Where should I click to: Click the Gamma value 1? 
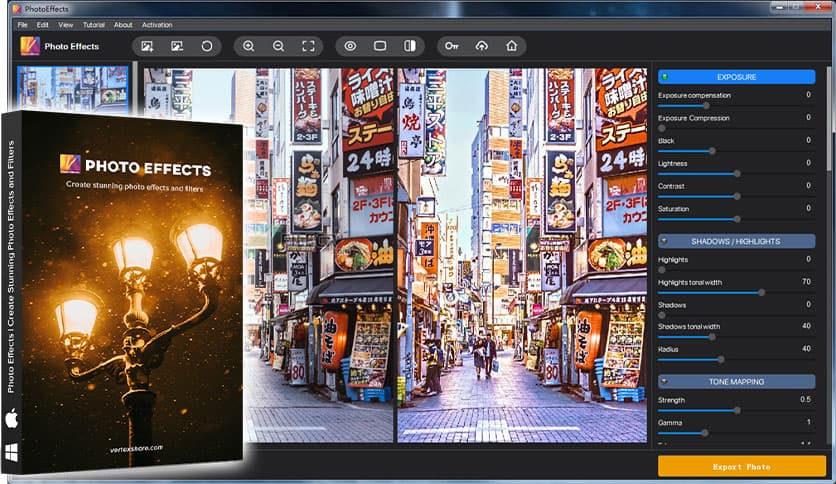point(809,422)
